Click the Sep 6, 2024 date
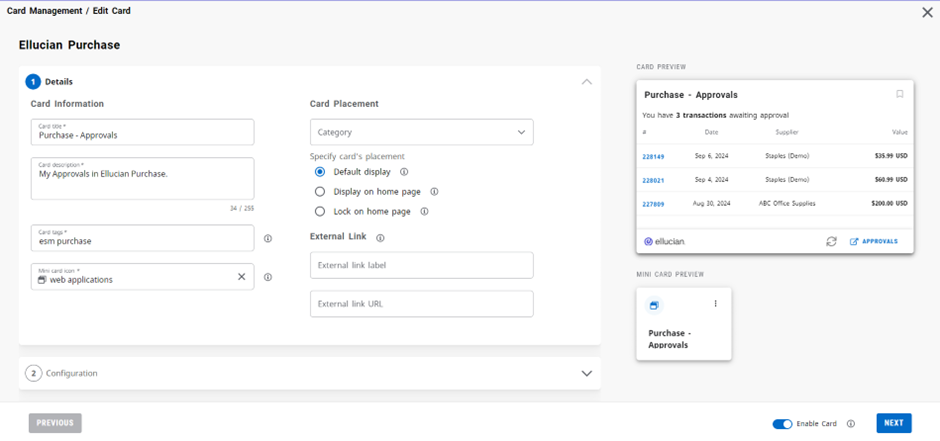 click(x=712, y=156)
